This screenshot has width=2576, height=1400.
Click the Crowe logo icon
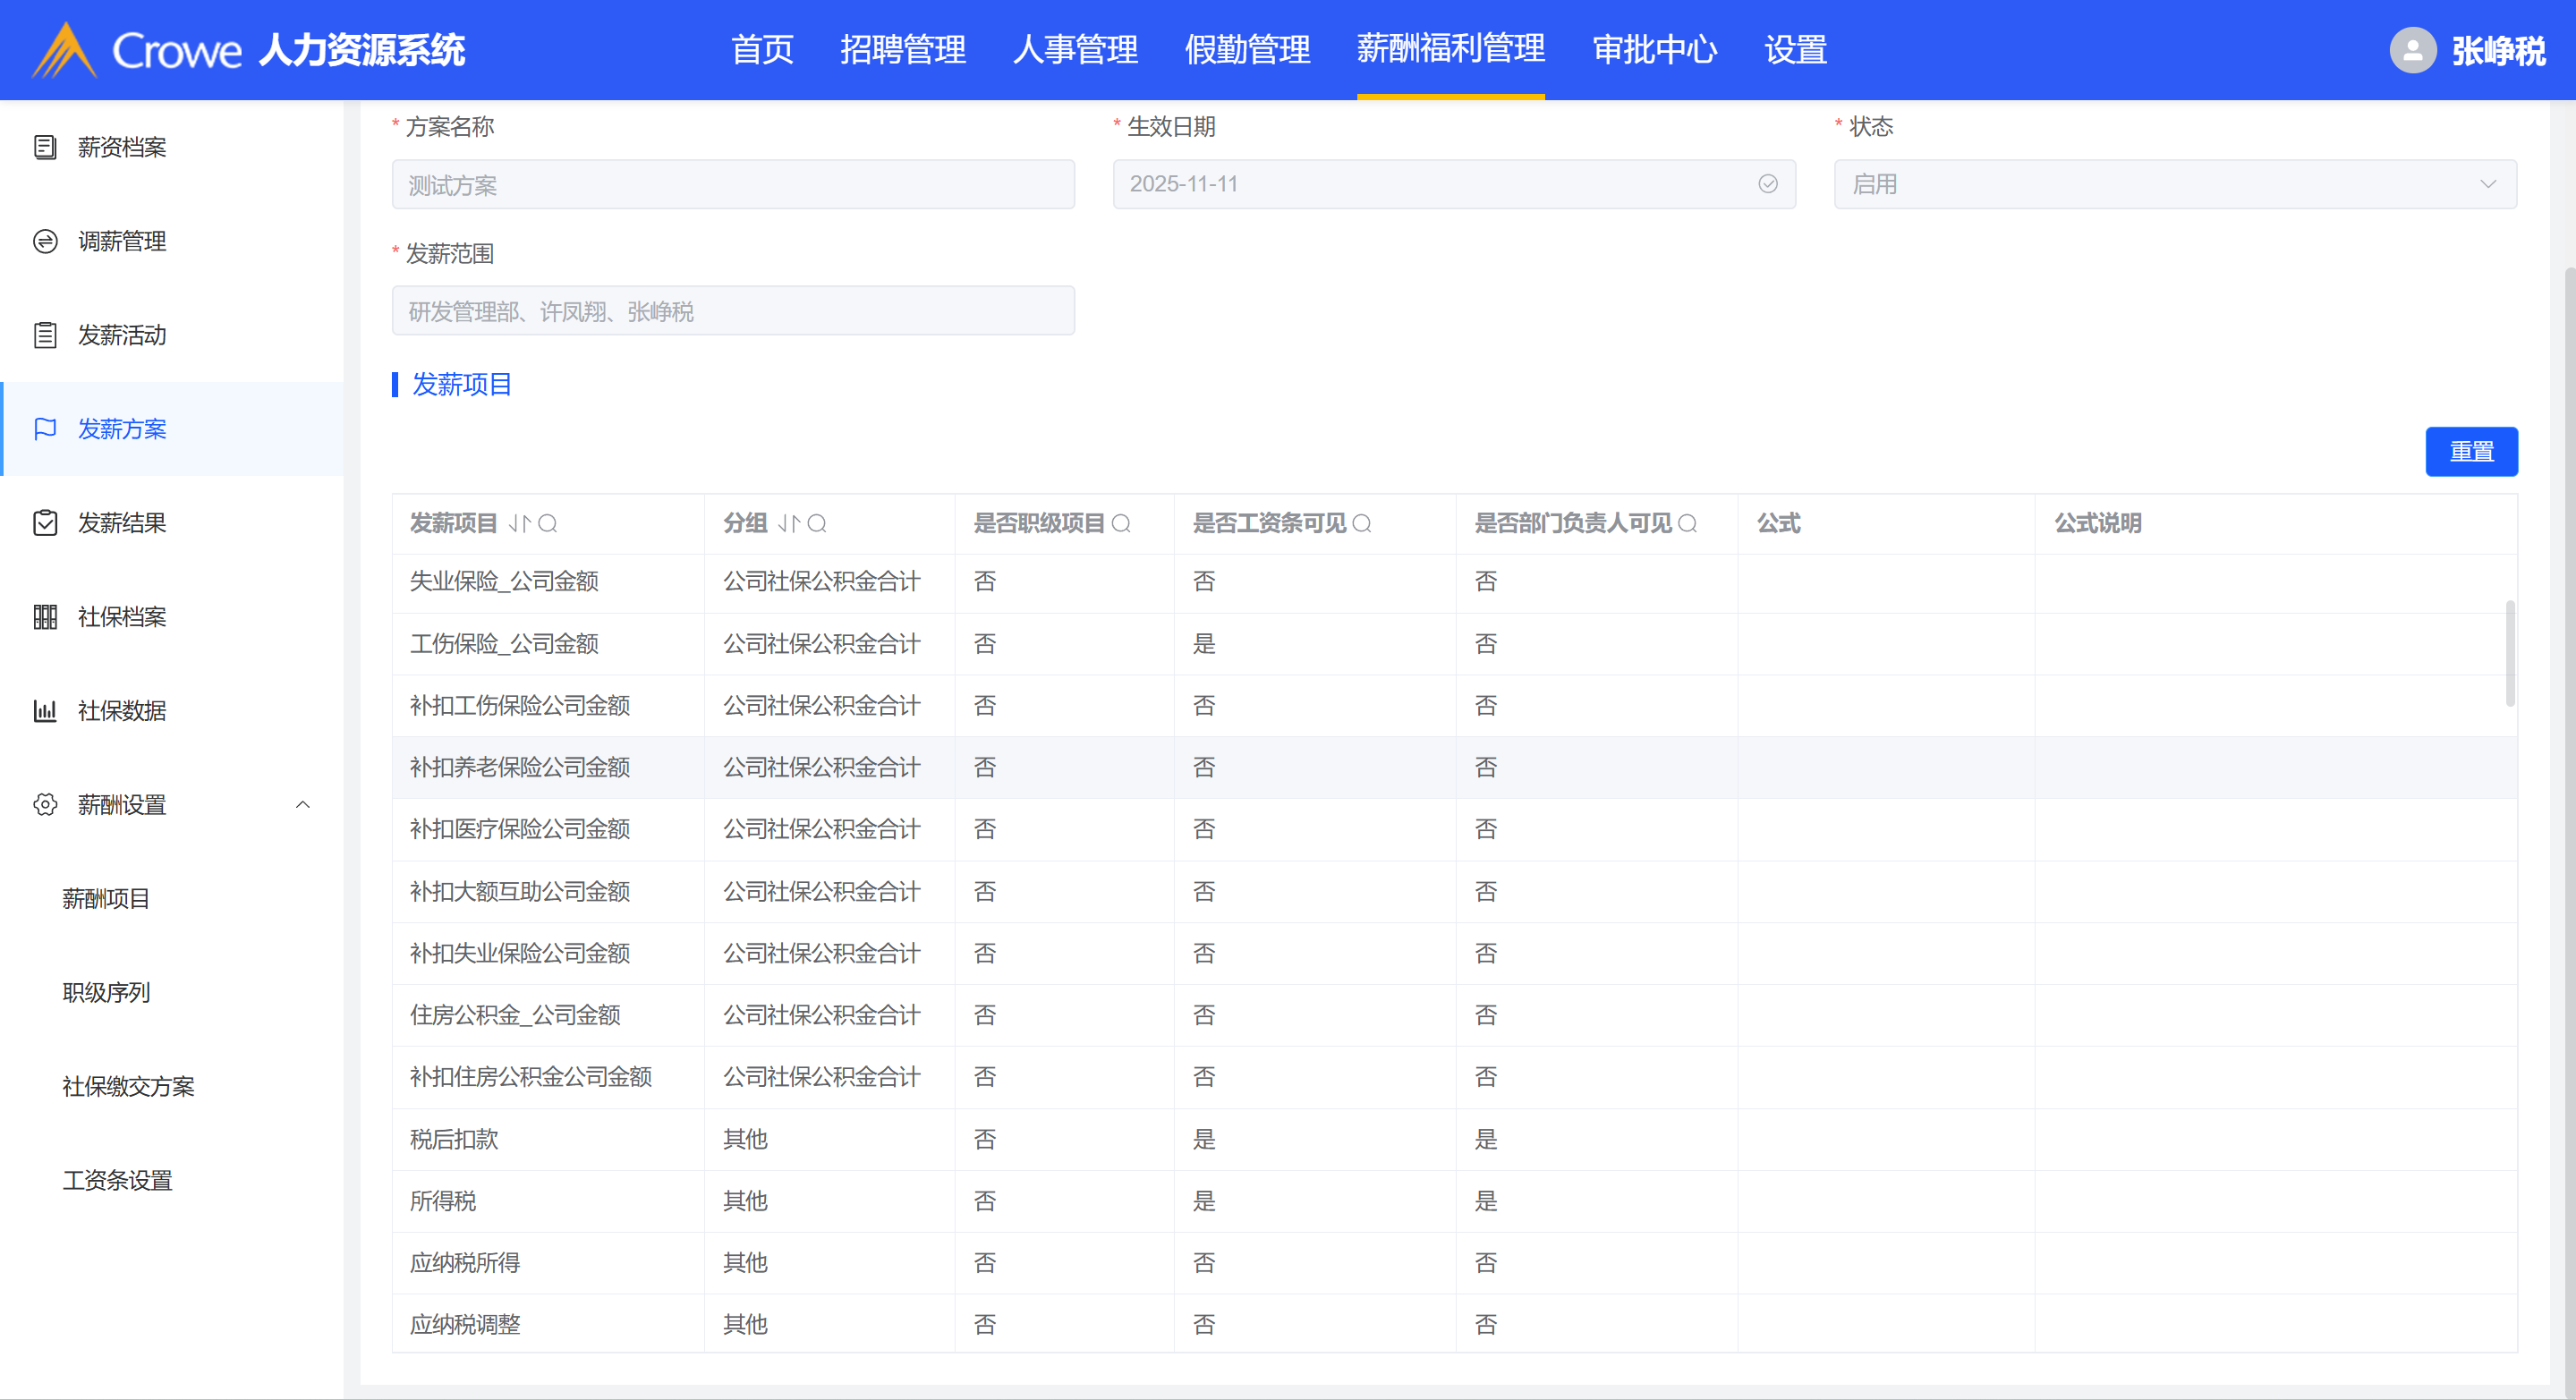64,50
